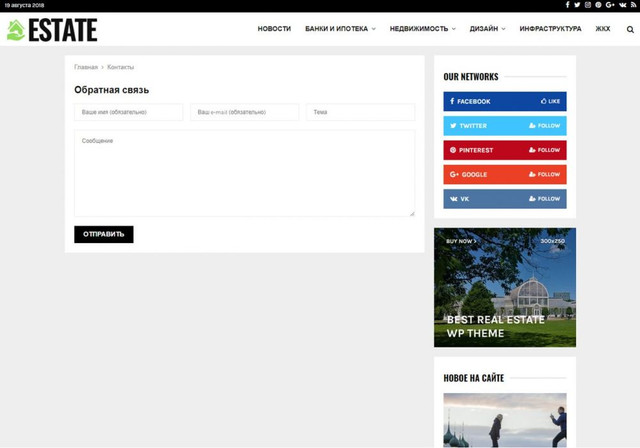Open the Pinterest icon in top bar
Viewport: 640px width, 448px height.
(598, 5)
